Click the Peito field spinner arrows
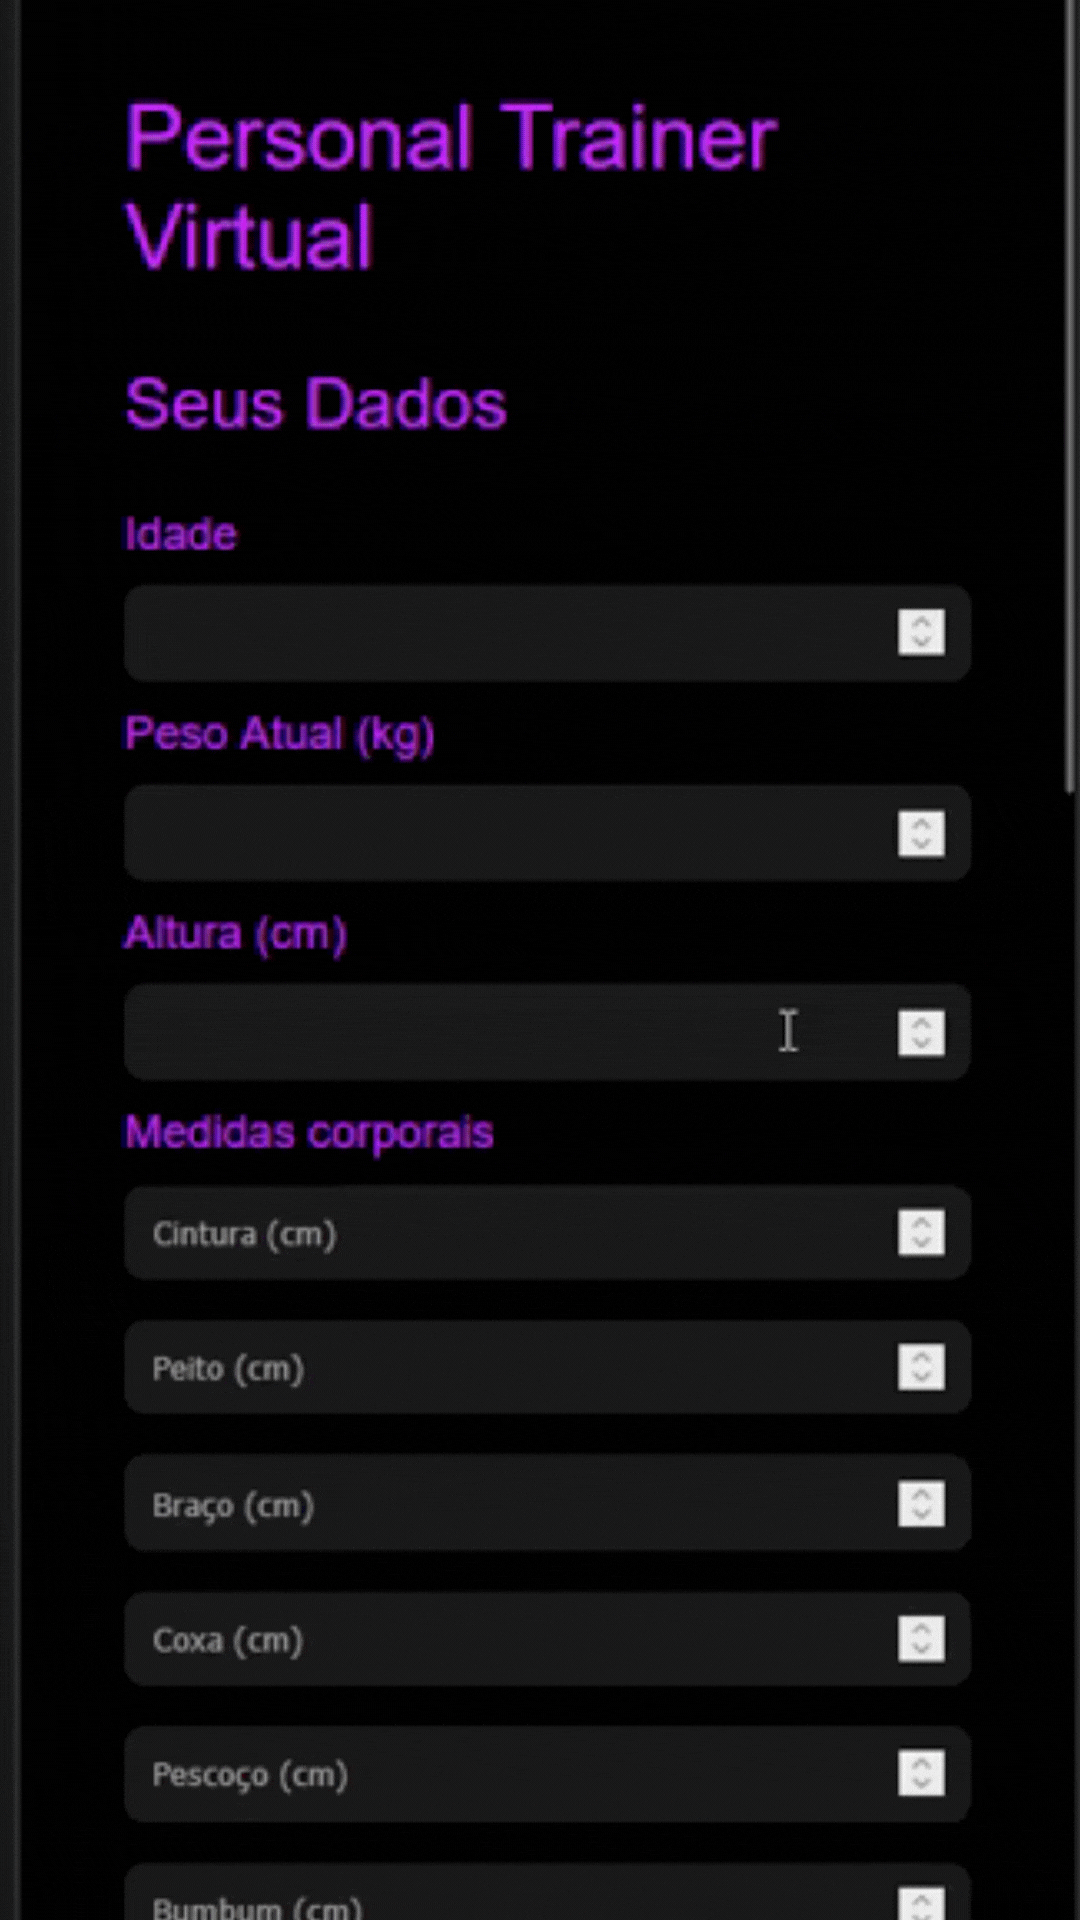1080x1920 pixels. [x=921, y=1367]
